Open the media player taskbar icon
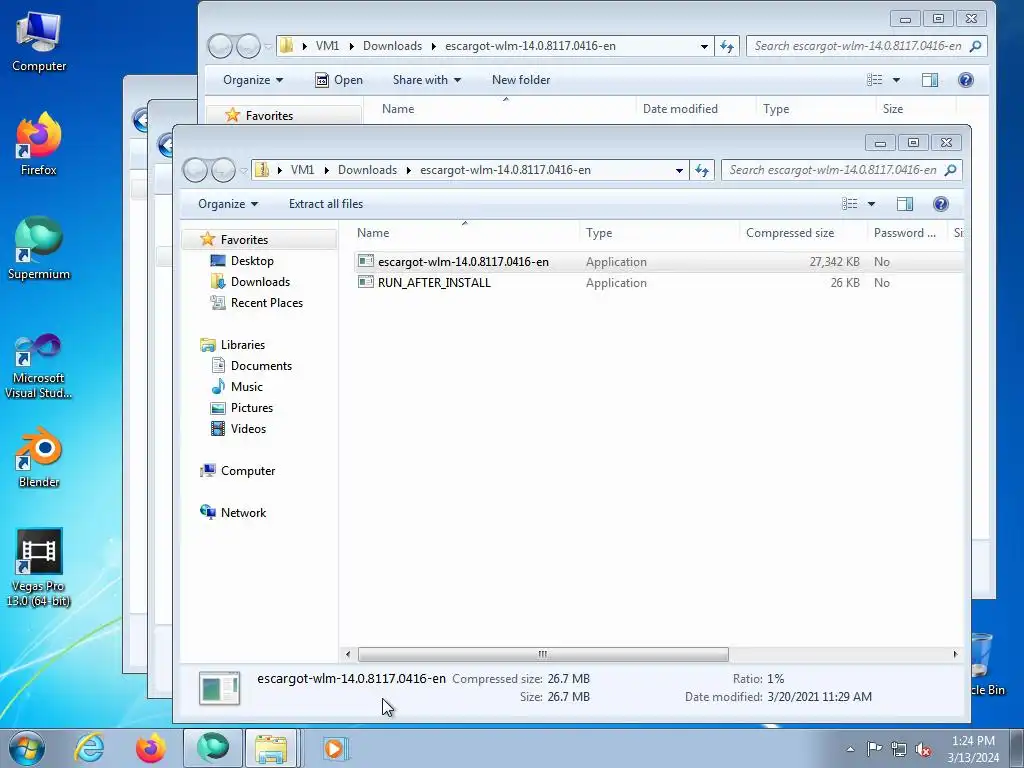The width and height of the screenshot is (1024, 768). (335, 748)
